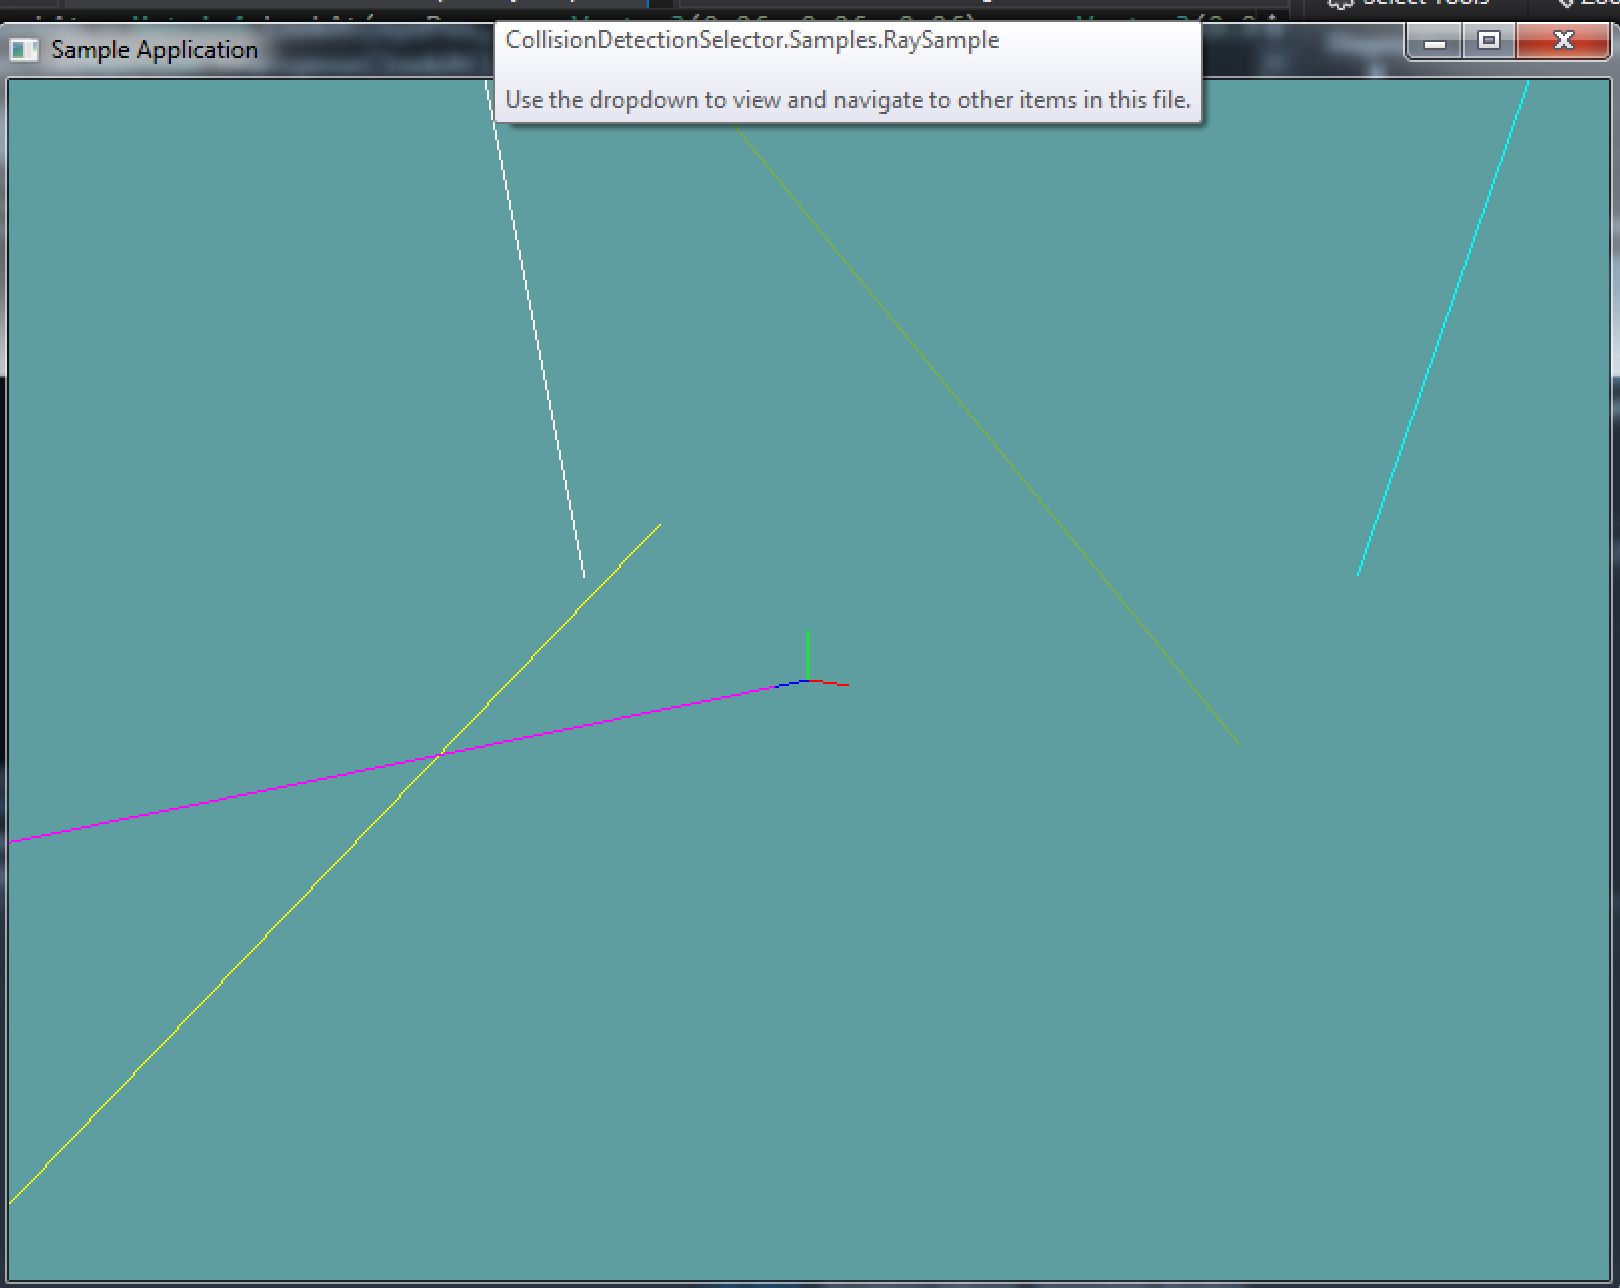Click the upper endpoint of the yellow line

pos(660,524)
